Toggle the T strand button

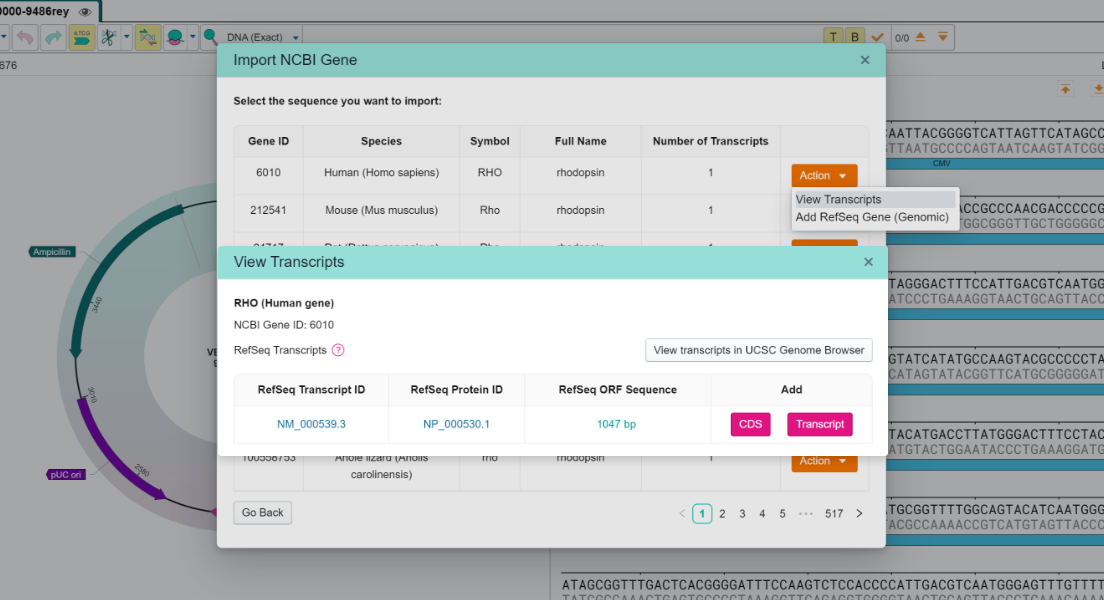(x=833, y=37)
